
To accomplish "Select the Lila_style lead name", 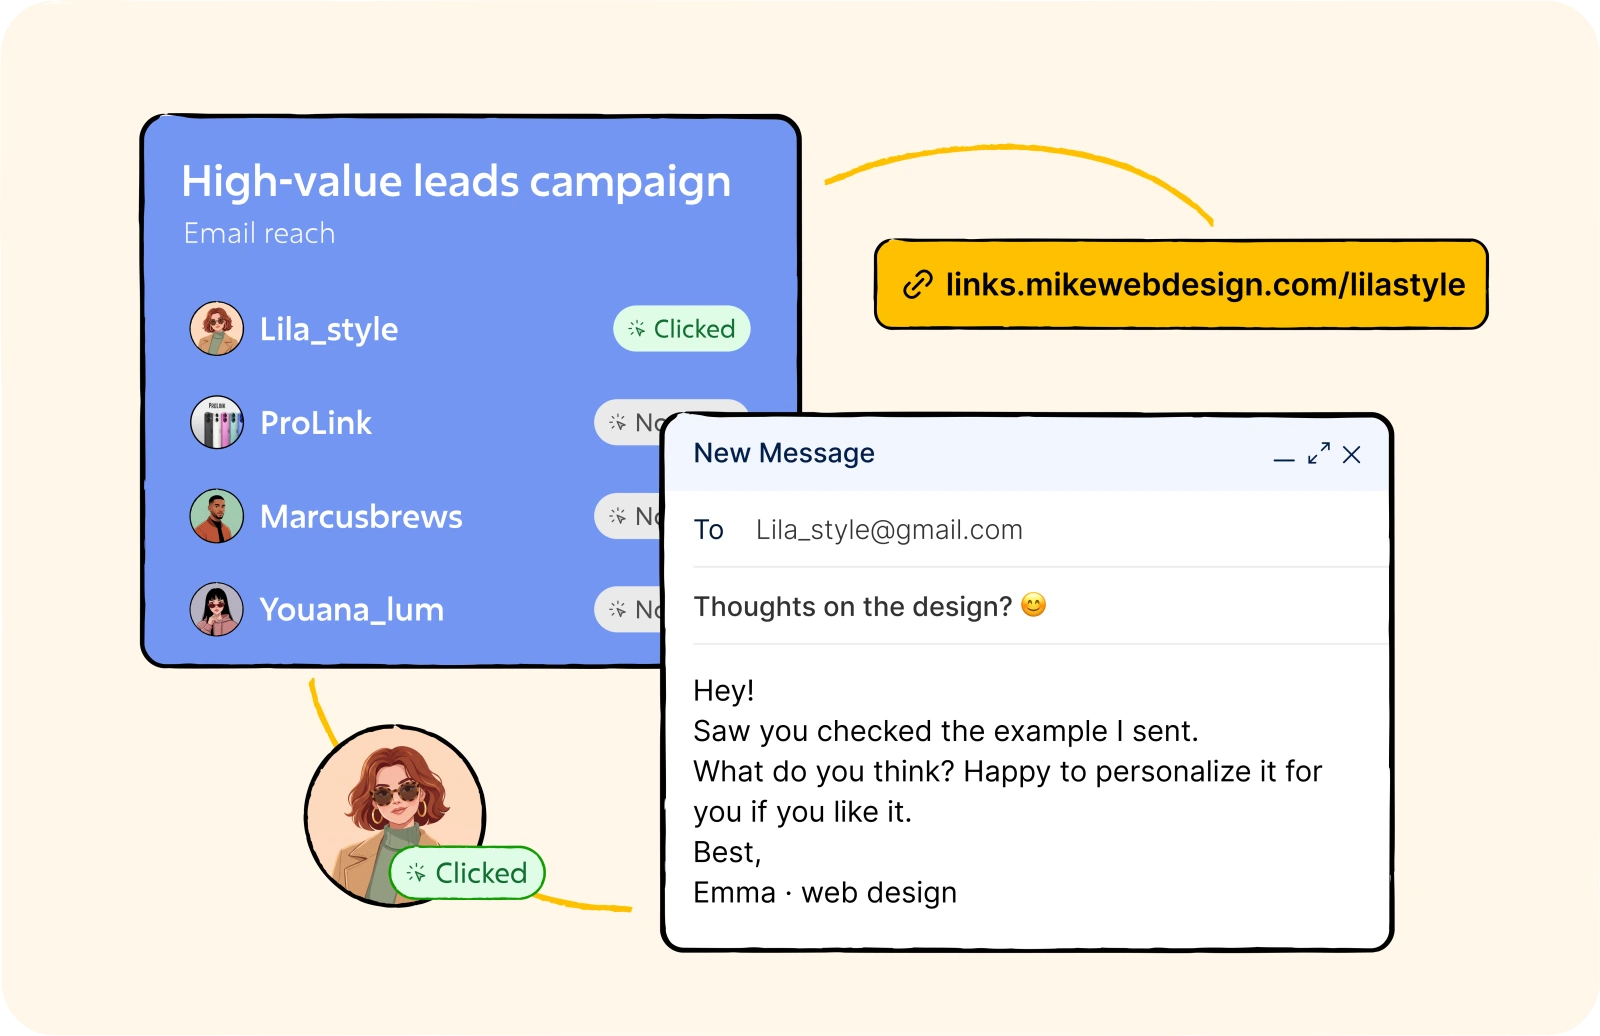I will (x=329, y=329).
